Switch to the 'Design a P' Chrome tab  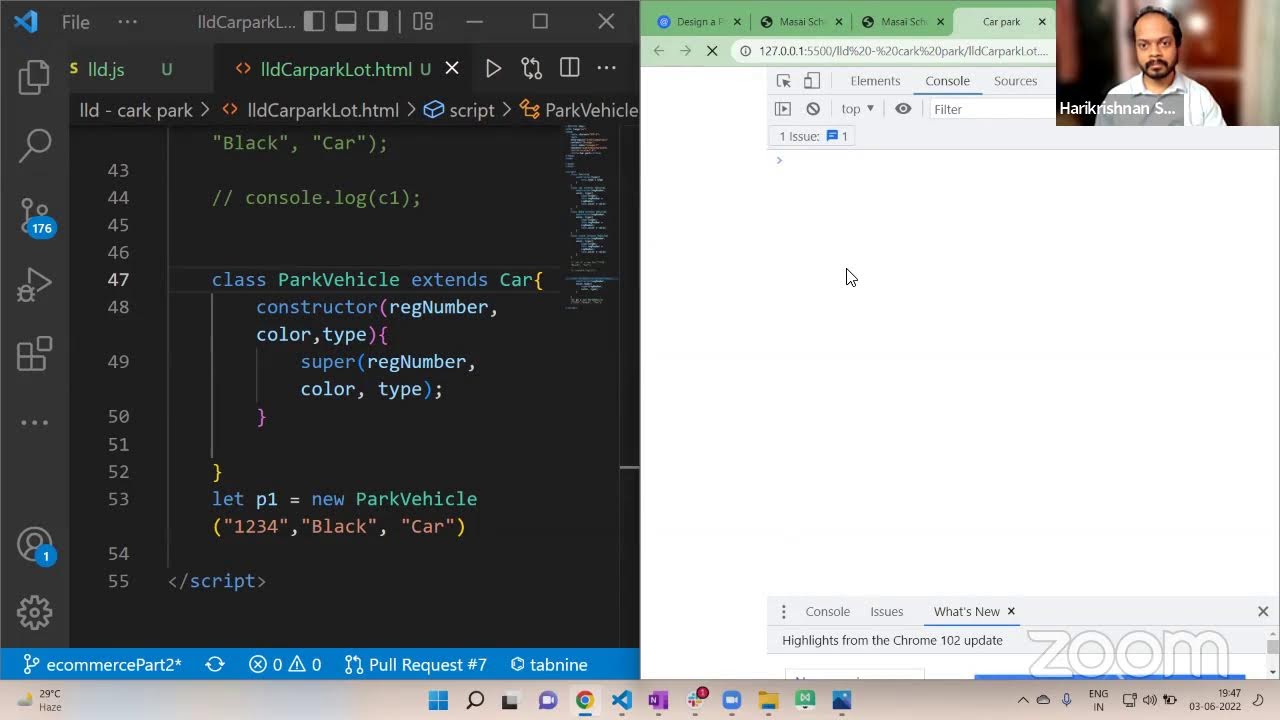[x=699, y=22]
